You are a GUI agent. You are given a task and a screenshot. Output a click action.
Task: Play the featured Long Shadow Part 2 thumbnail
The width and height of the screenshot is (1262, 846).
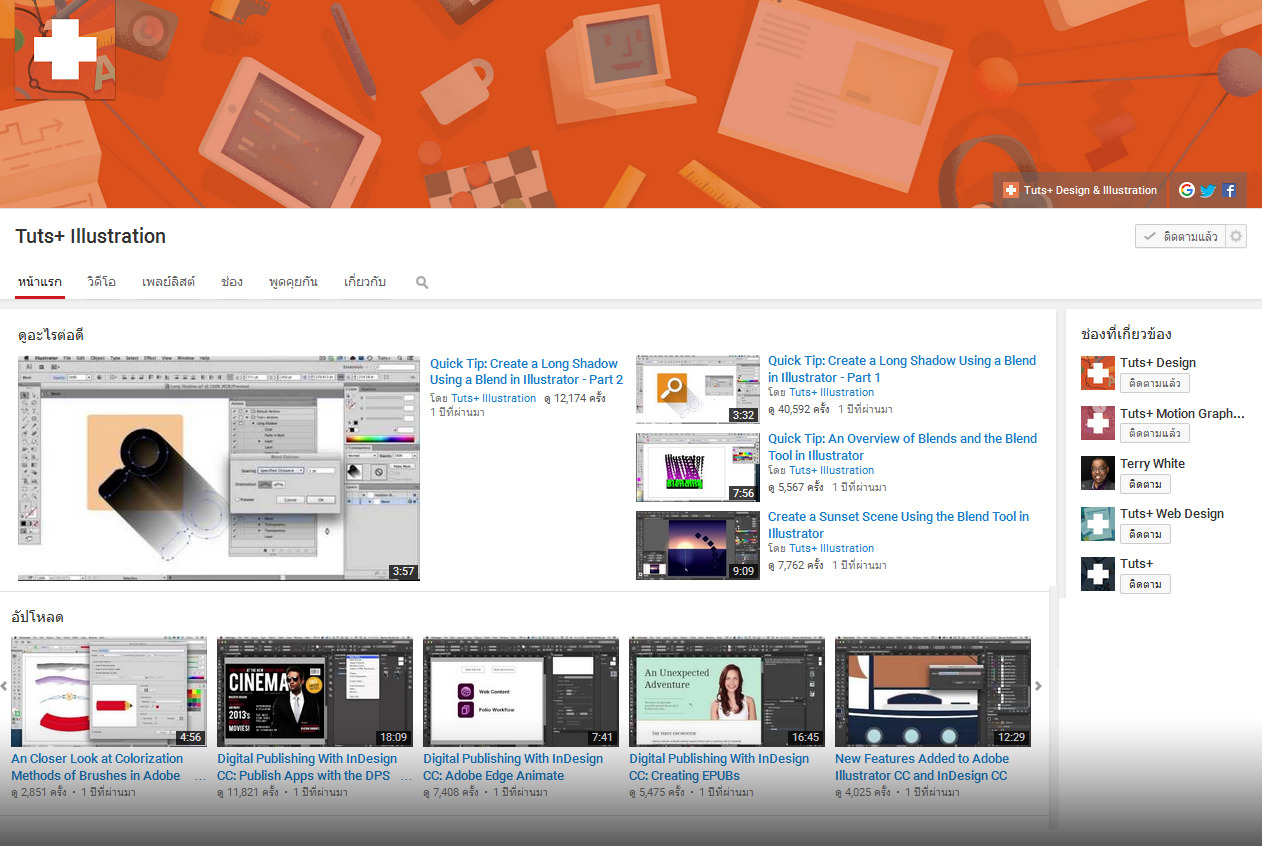218,467
